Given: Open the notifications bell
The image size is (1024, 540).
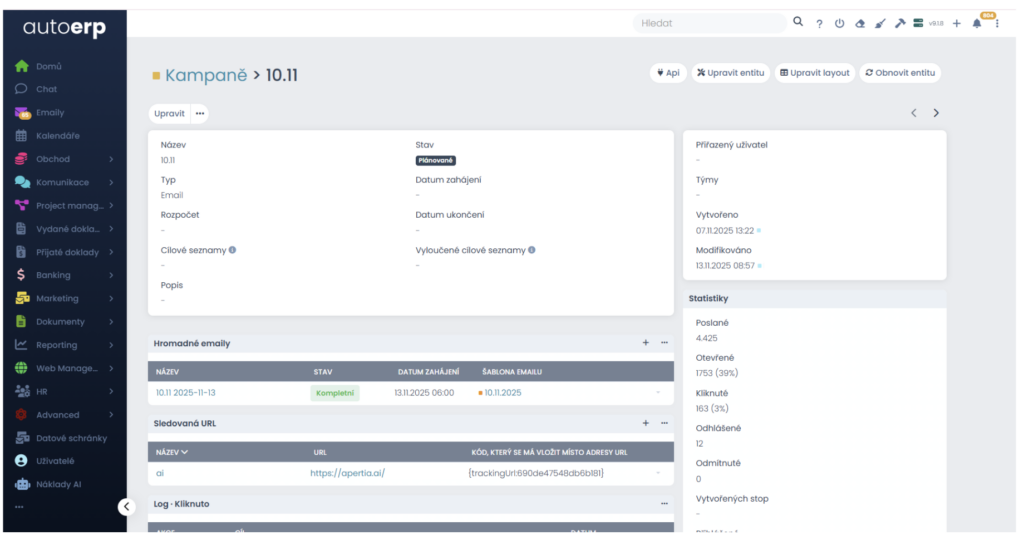Looking at the screenshot, I should 977,23.
